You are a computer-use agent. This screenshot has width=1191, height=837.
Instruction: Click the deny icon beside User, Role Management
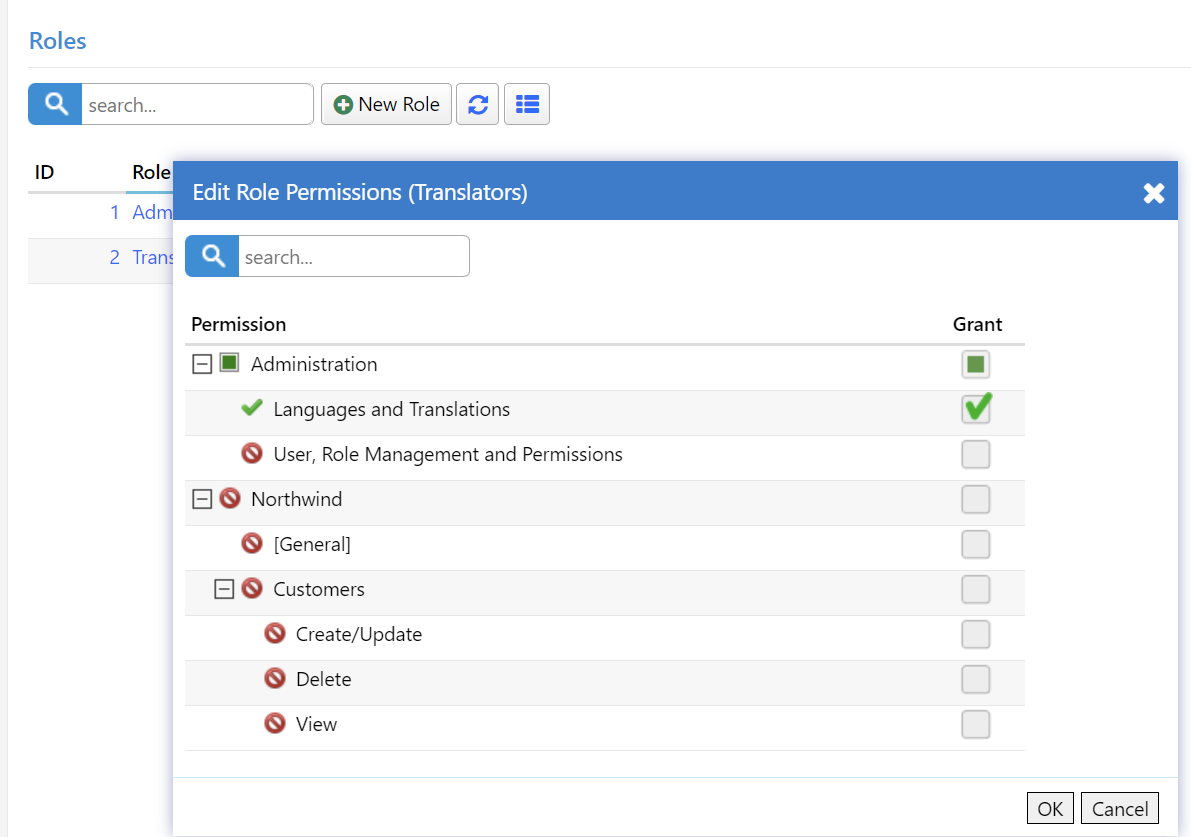[252, 454]
